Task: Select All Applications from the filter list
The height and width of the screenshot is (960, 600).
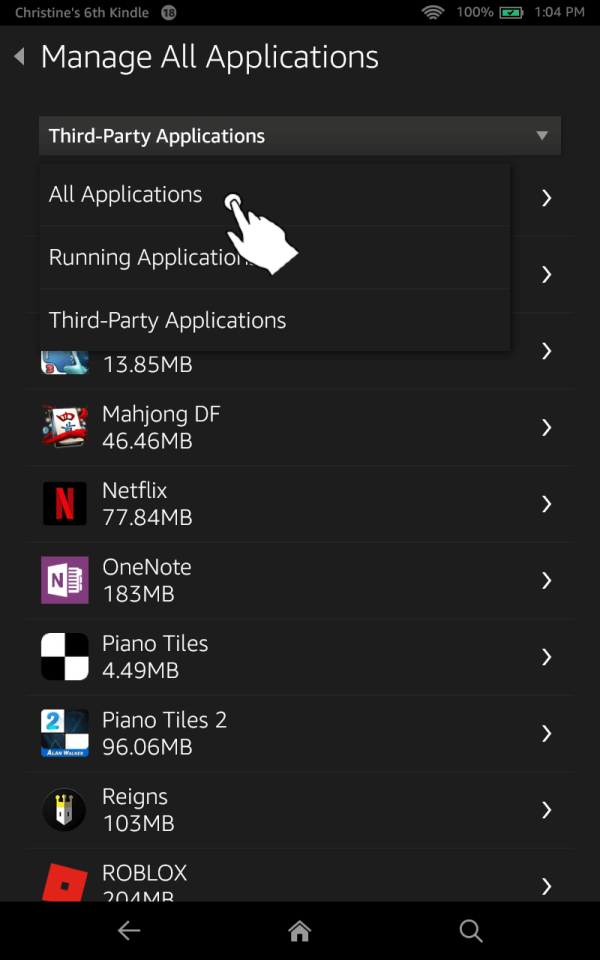Action: [126, 195]
